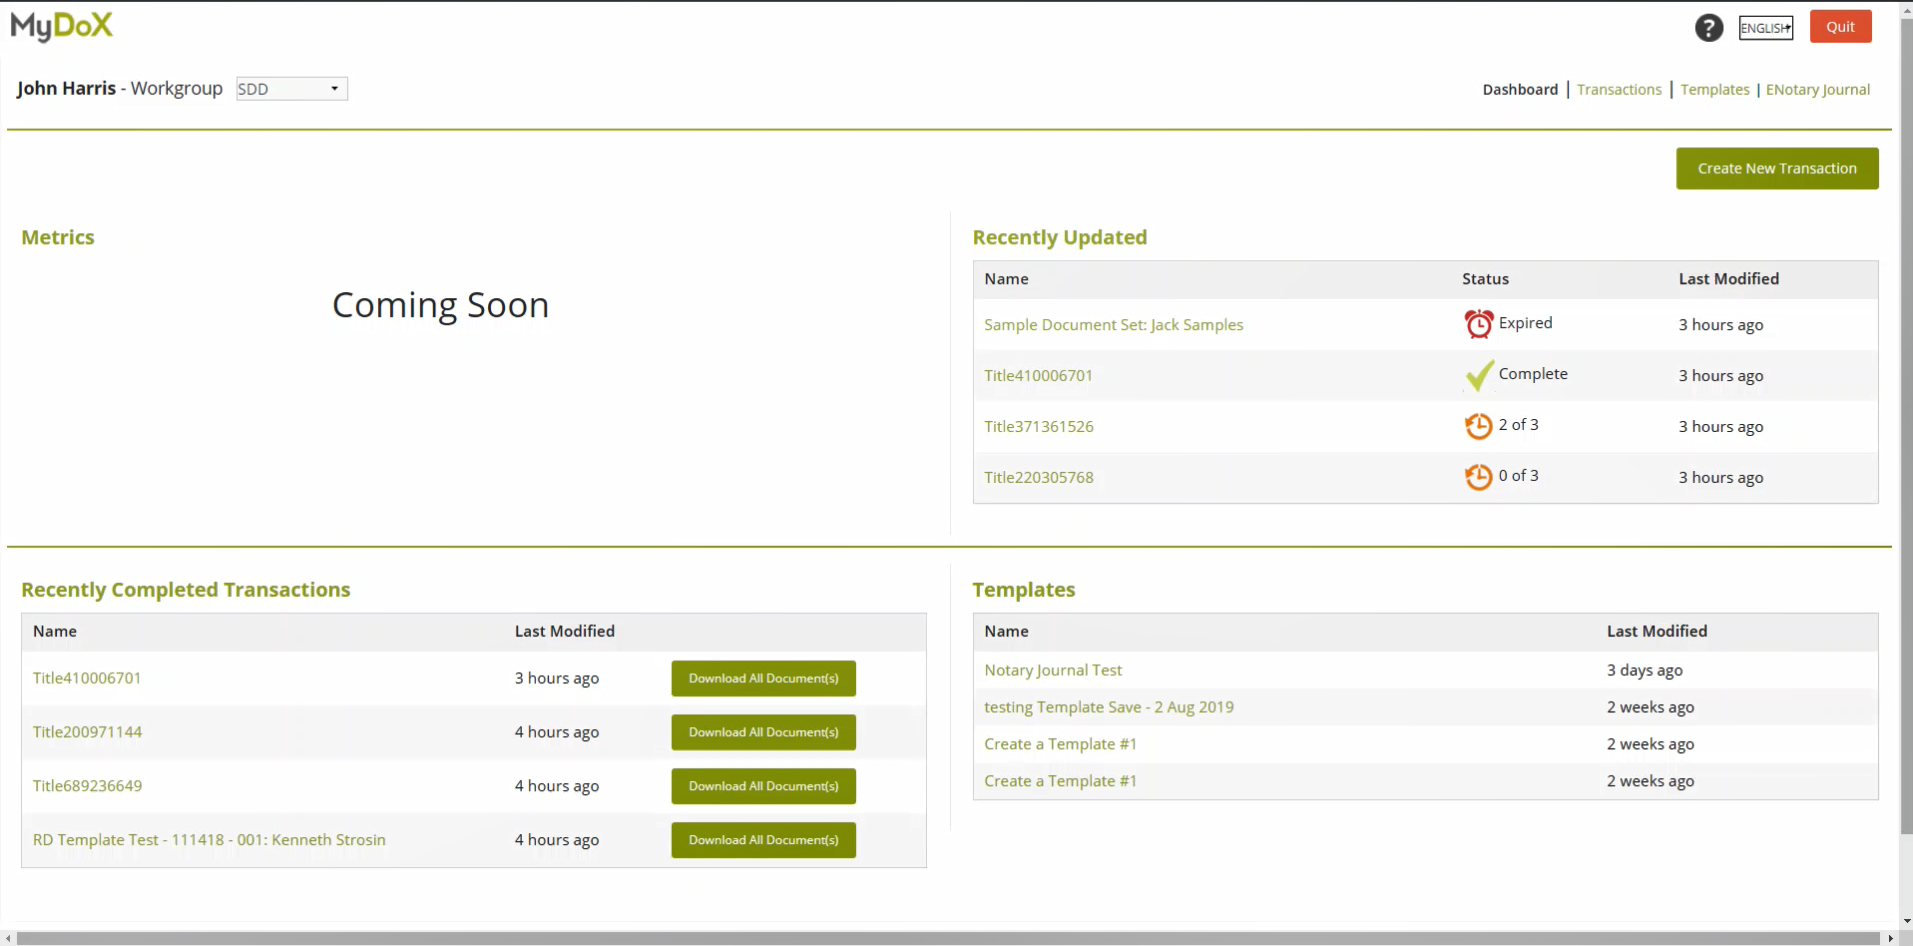
Task: Open Sample Document Set: Jack Samples link
Action: pyautogui.click(x=1113, y=325)
